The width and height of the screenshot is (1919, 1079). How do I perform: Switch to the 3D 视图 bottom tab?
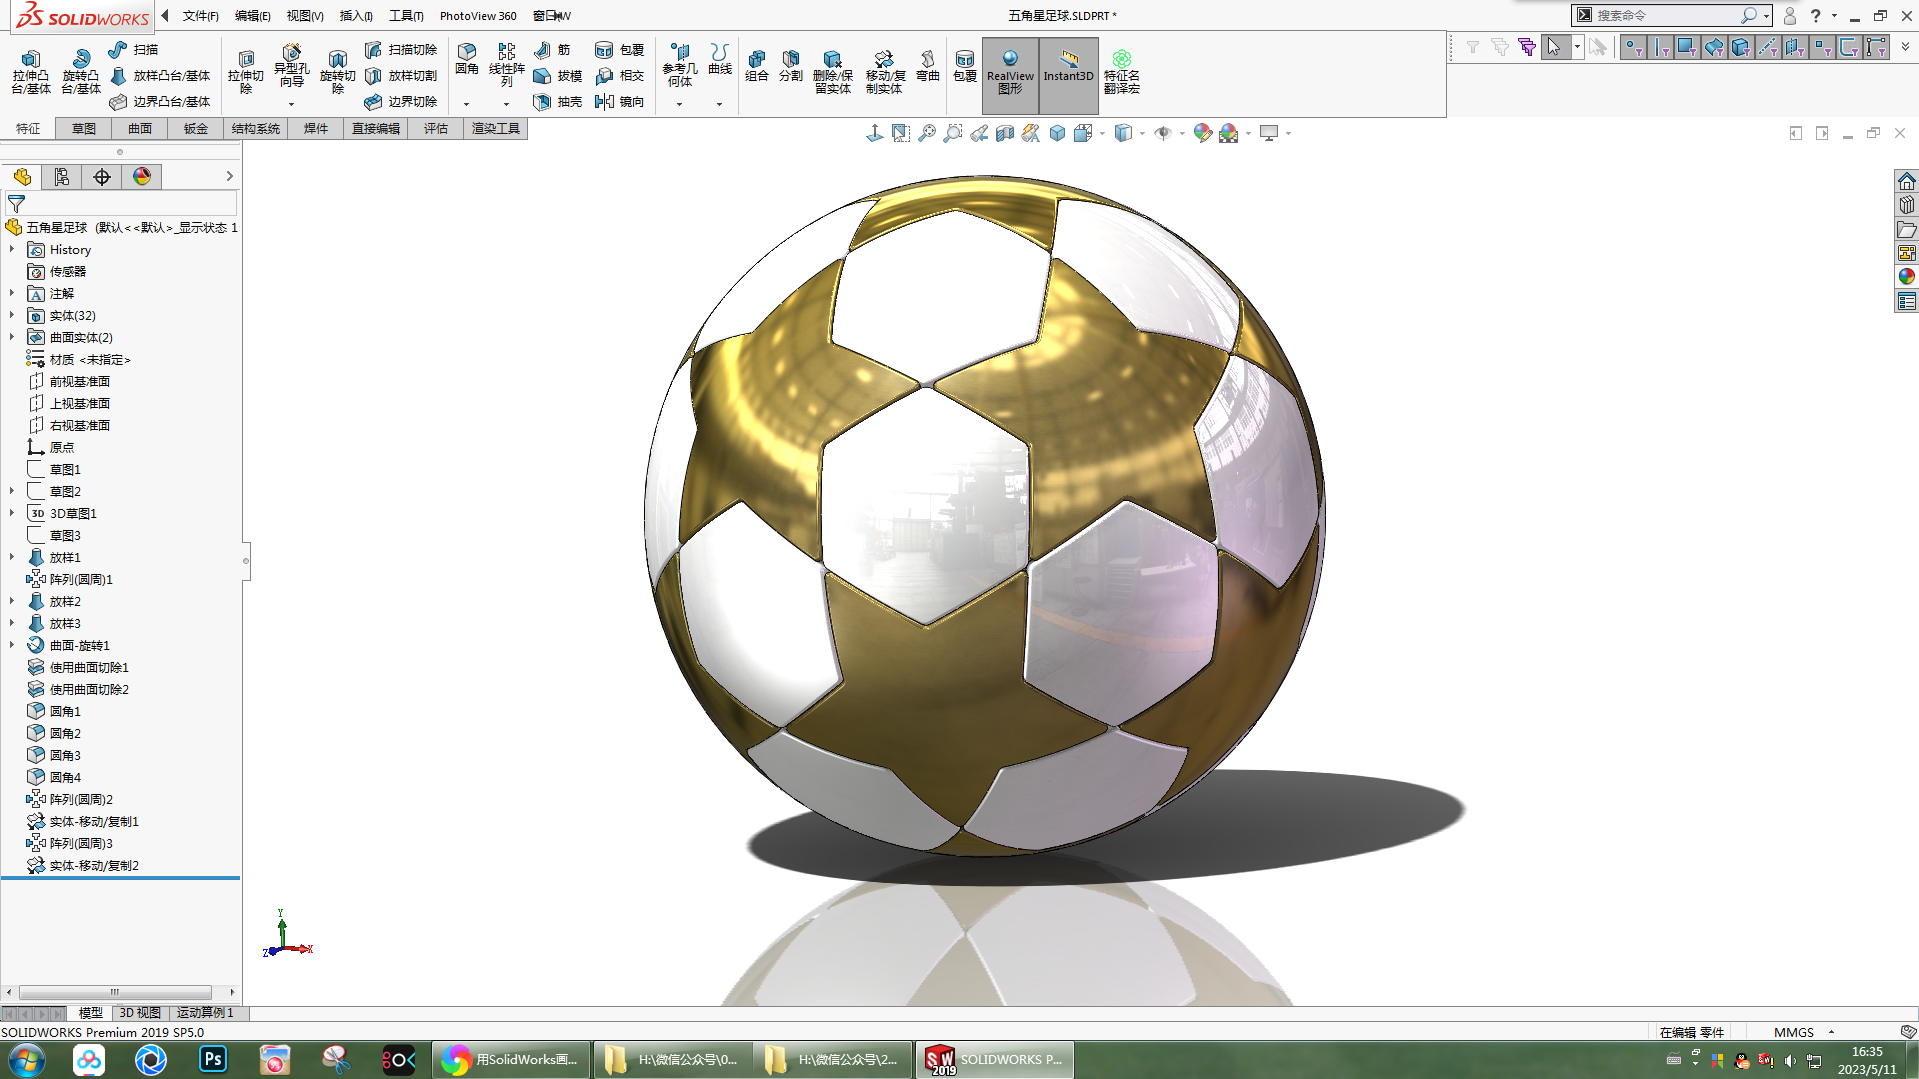140,1013
